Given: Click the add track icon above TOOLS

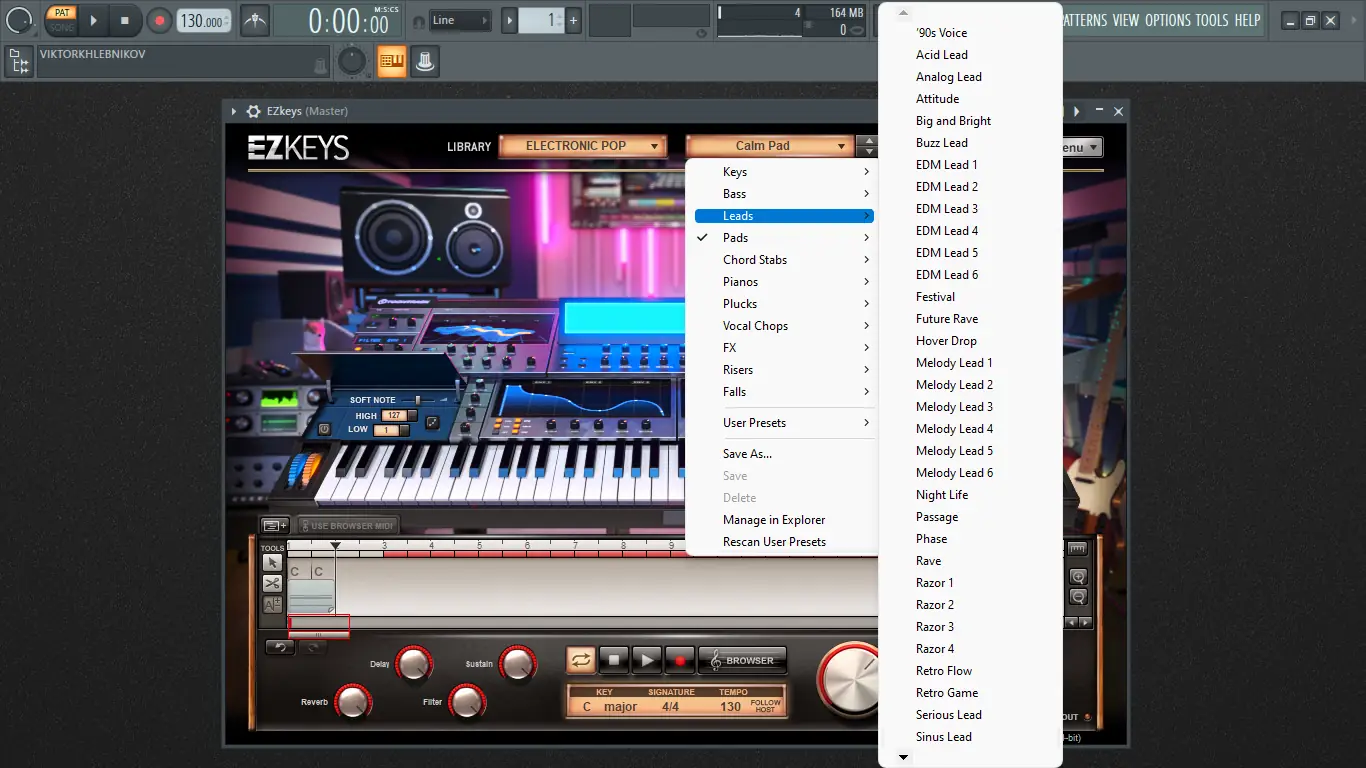Looking at the screenshot, I should 275,525.
